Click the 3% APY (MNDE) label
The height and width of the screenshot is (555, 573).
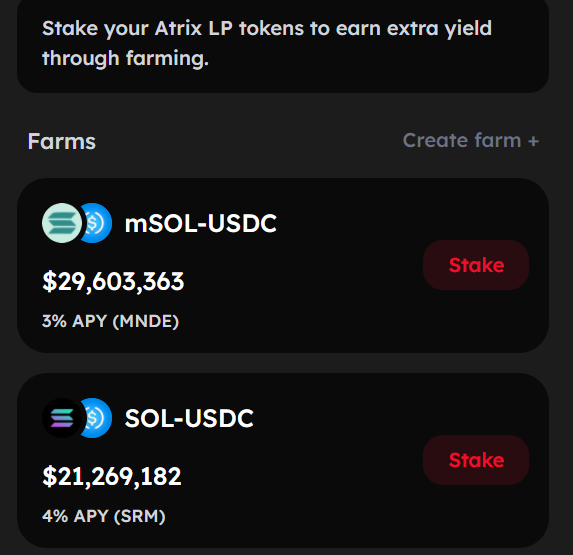[x=110, y=322]
